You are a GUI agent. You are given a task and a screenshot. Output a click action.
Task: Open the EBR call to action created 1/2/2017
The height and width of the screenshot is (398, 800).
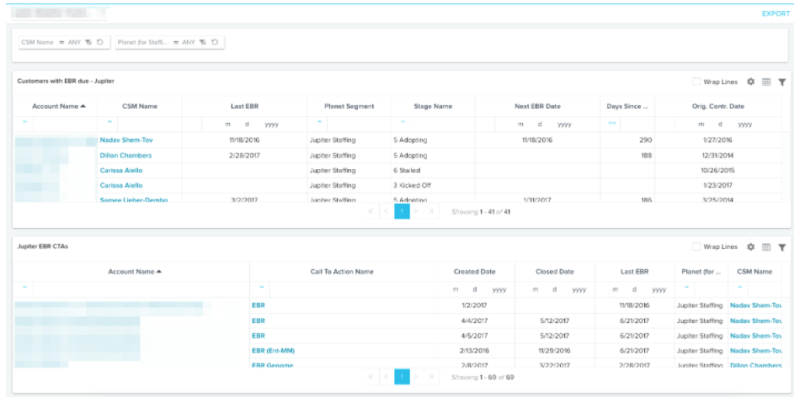pos(258,305)
